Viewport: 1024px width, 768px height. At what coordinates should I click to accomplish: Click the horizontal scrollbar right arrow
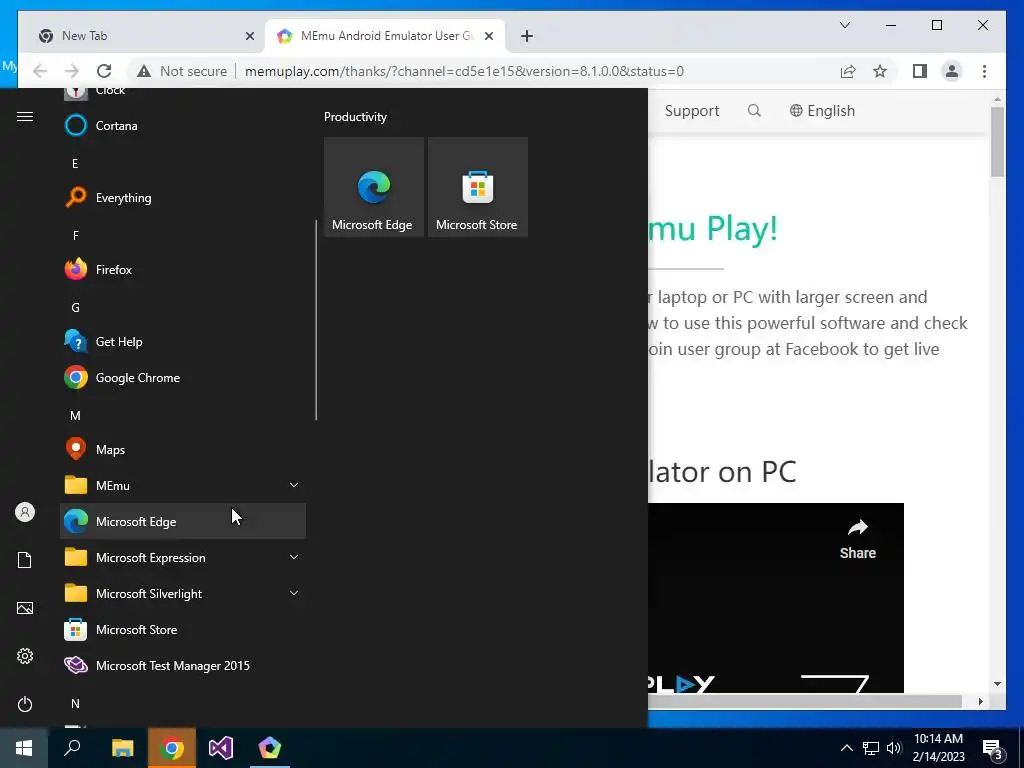(x=980, y=701)
